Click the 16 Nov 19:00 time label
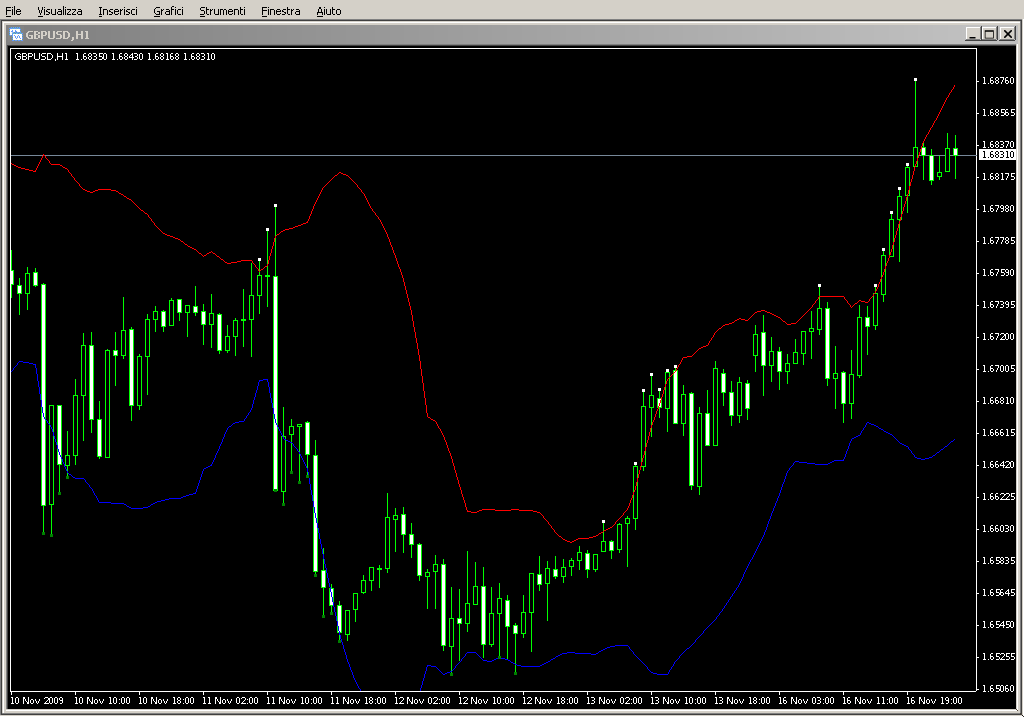1024x717 pixels. [x=934, y=701]
